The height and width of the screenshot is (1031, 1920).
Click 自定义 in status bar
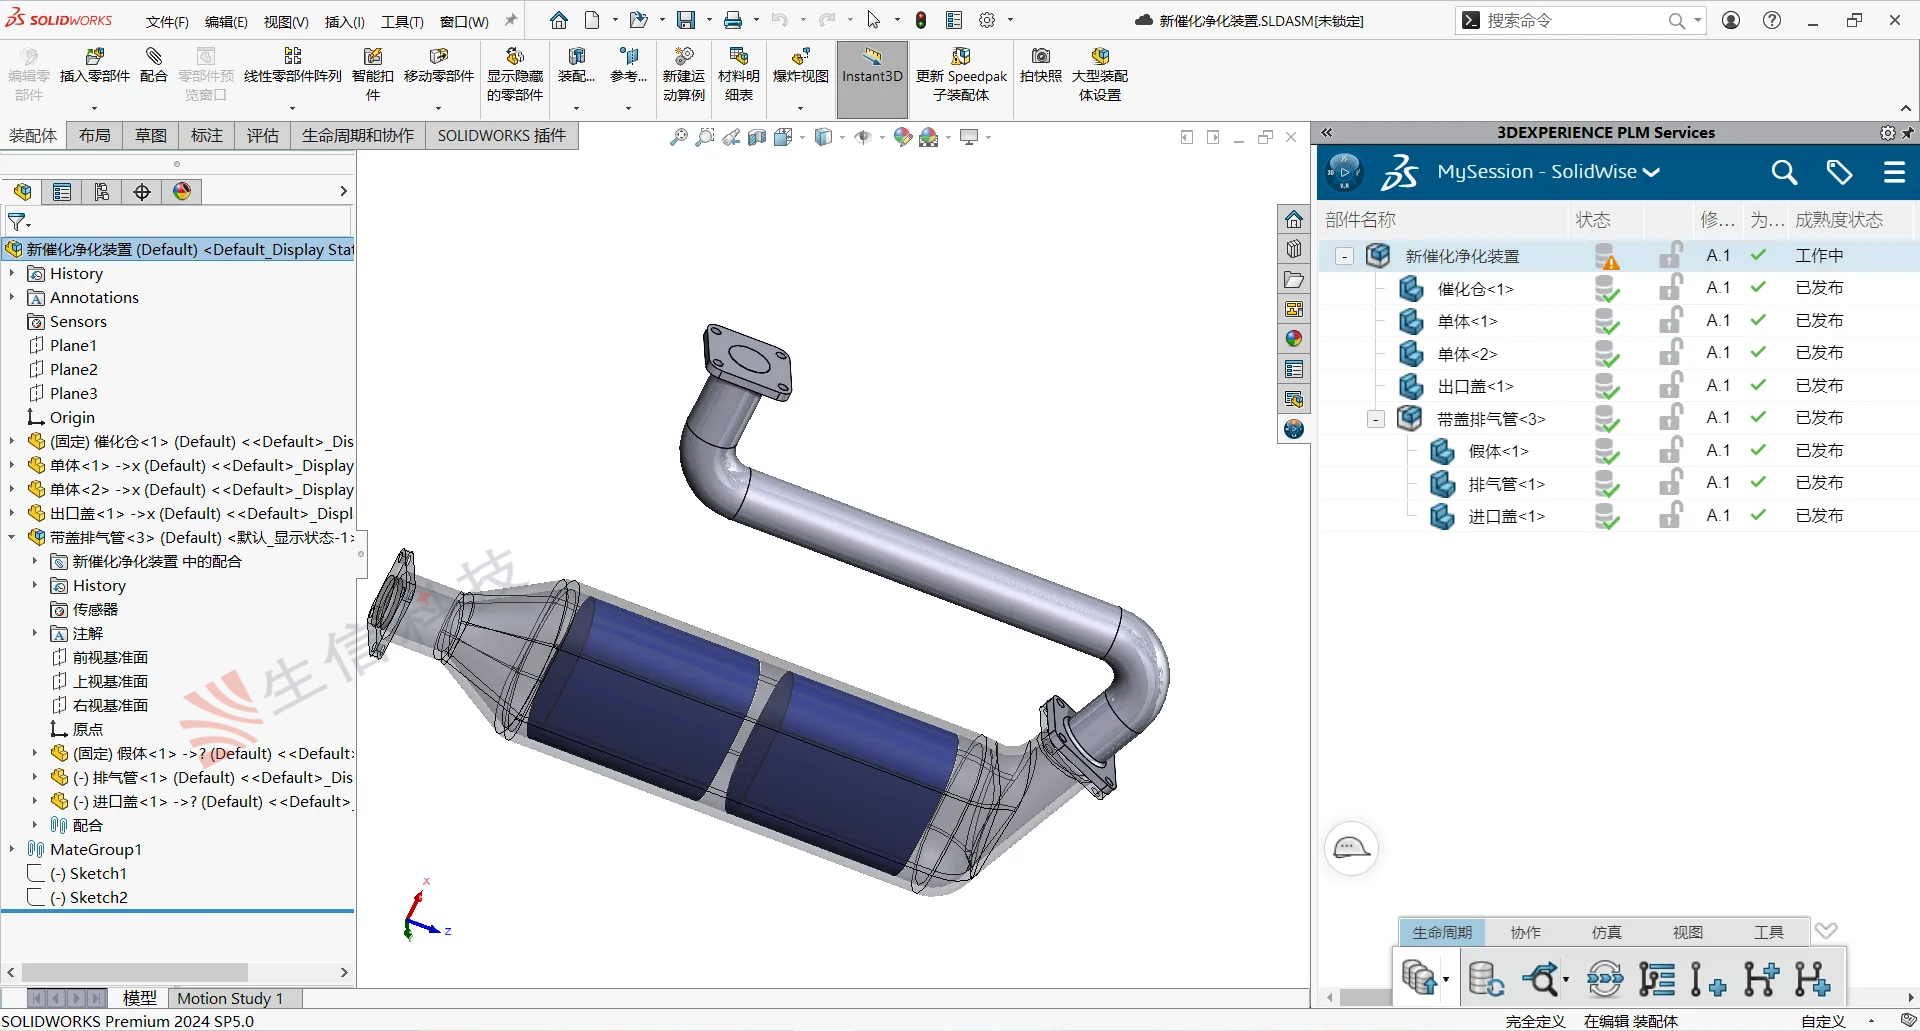(x=1823, y=1021)
